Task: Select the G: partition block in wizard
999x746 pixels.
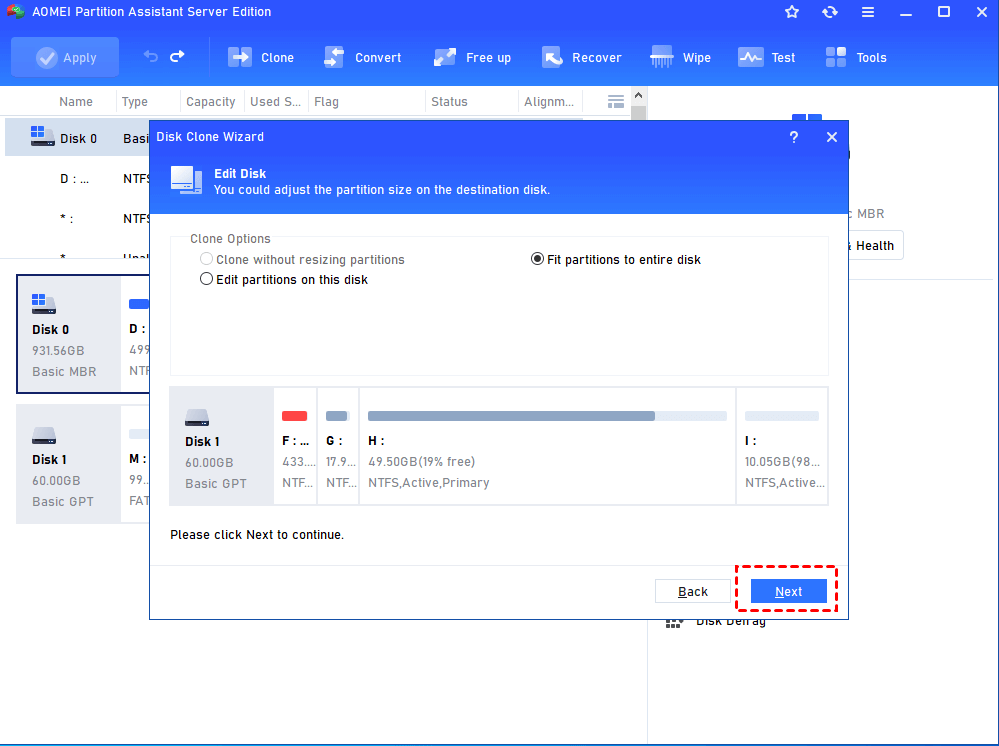Action: pos(338,446)
